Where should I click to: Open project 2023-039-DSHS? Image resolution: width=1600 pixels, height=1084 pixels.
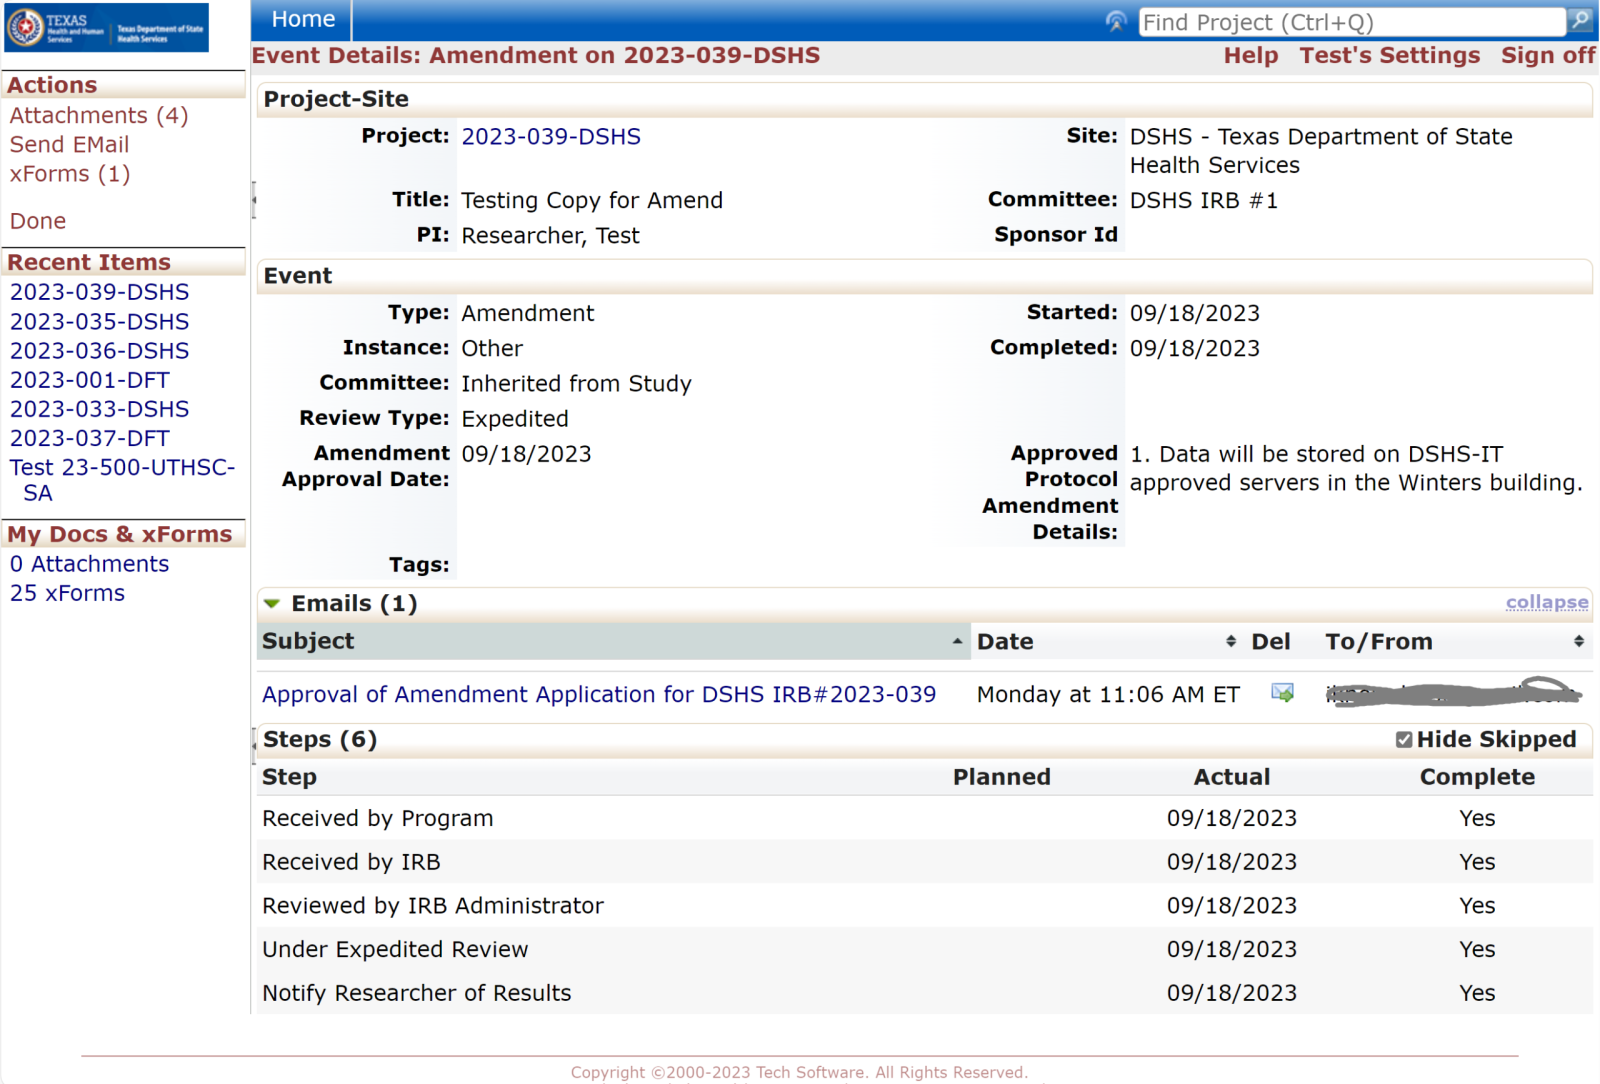[x=551, y=136]
